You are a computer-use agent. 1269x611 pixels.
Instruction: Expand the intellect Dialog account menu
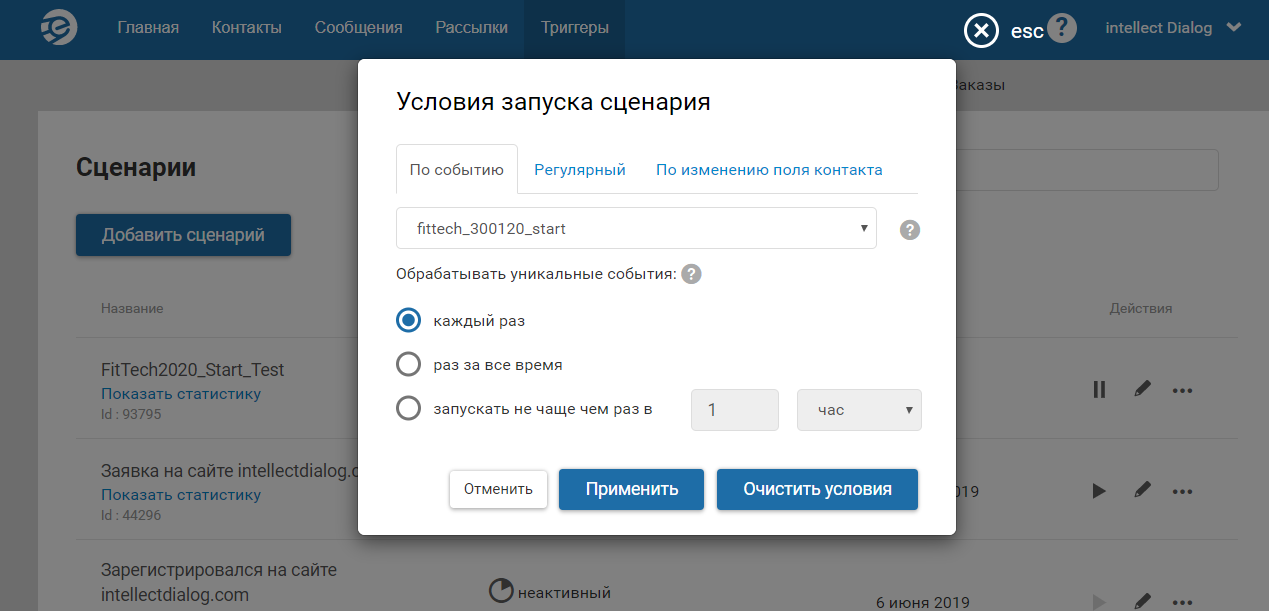(x=1172, y=28)
